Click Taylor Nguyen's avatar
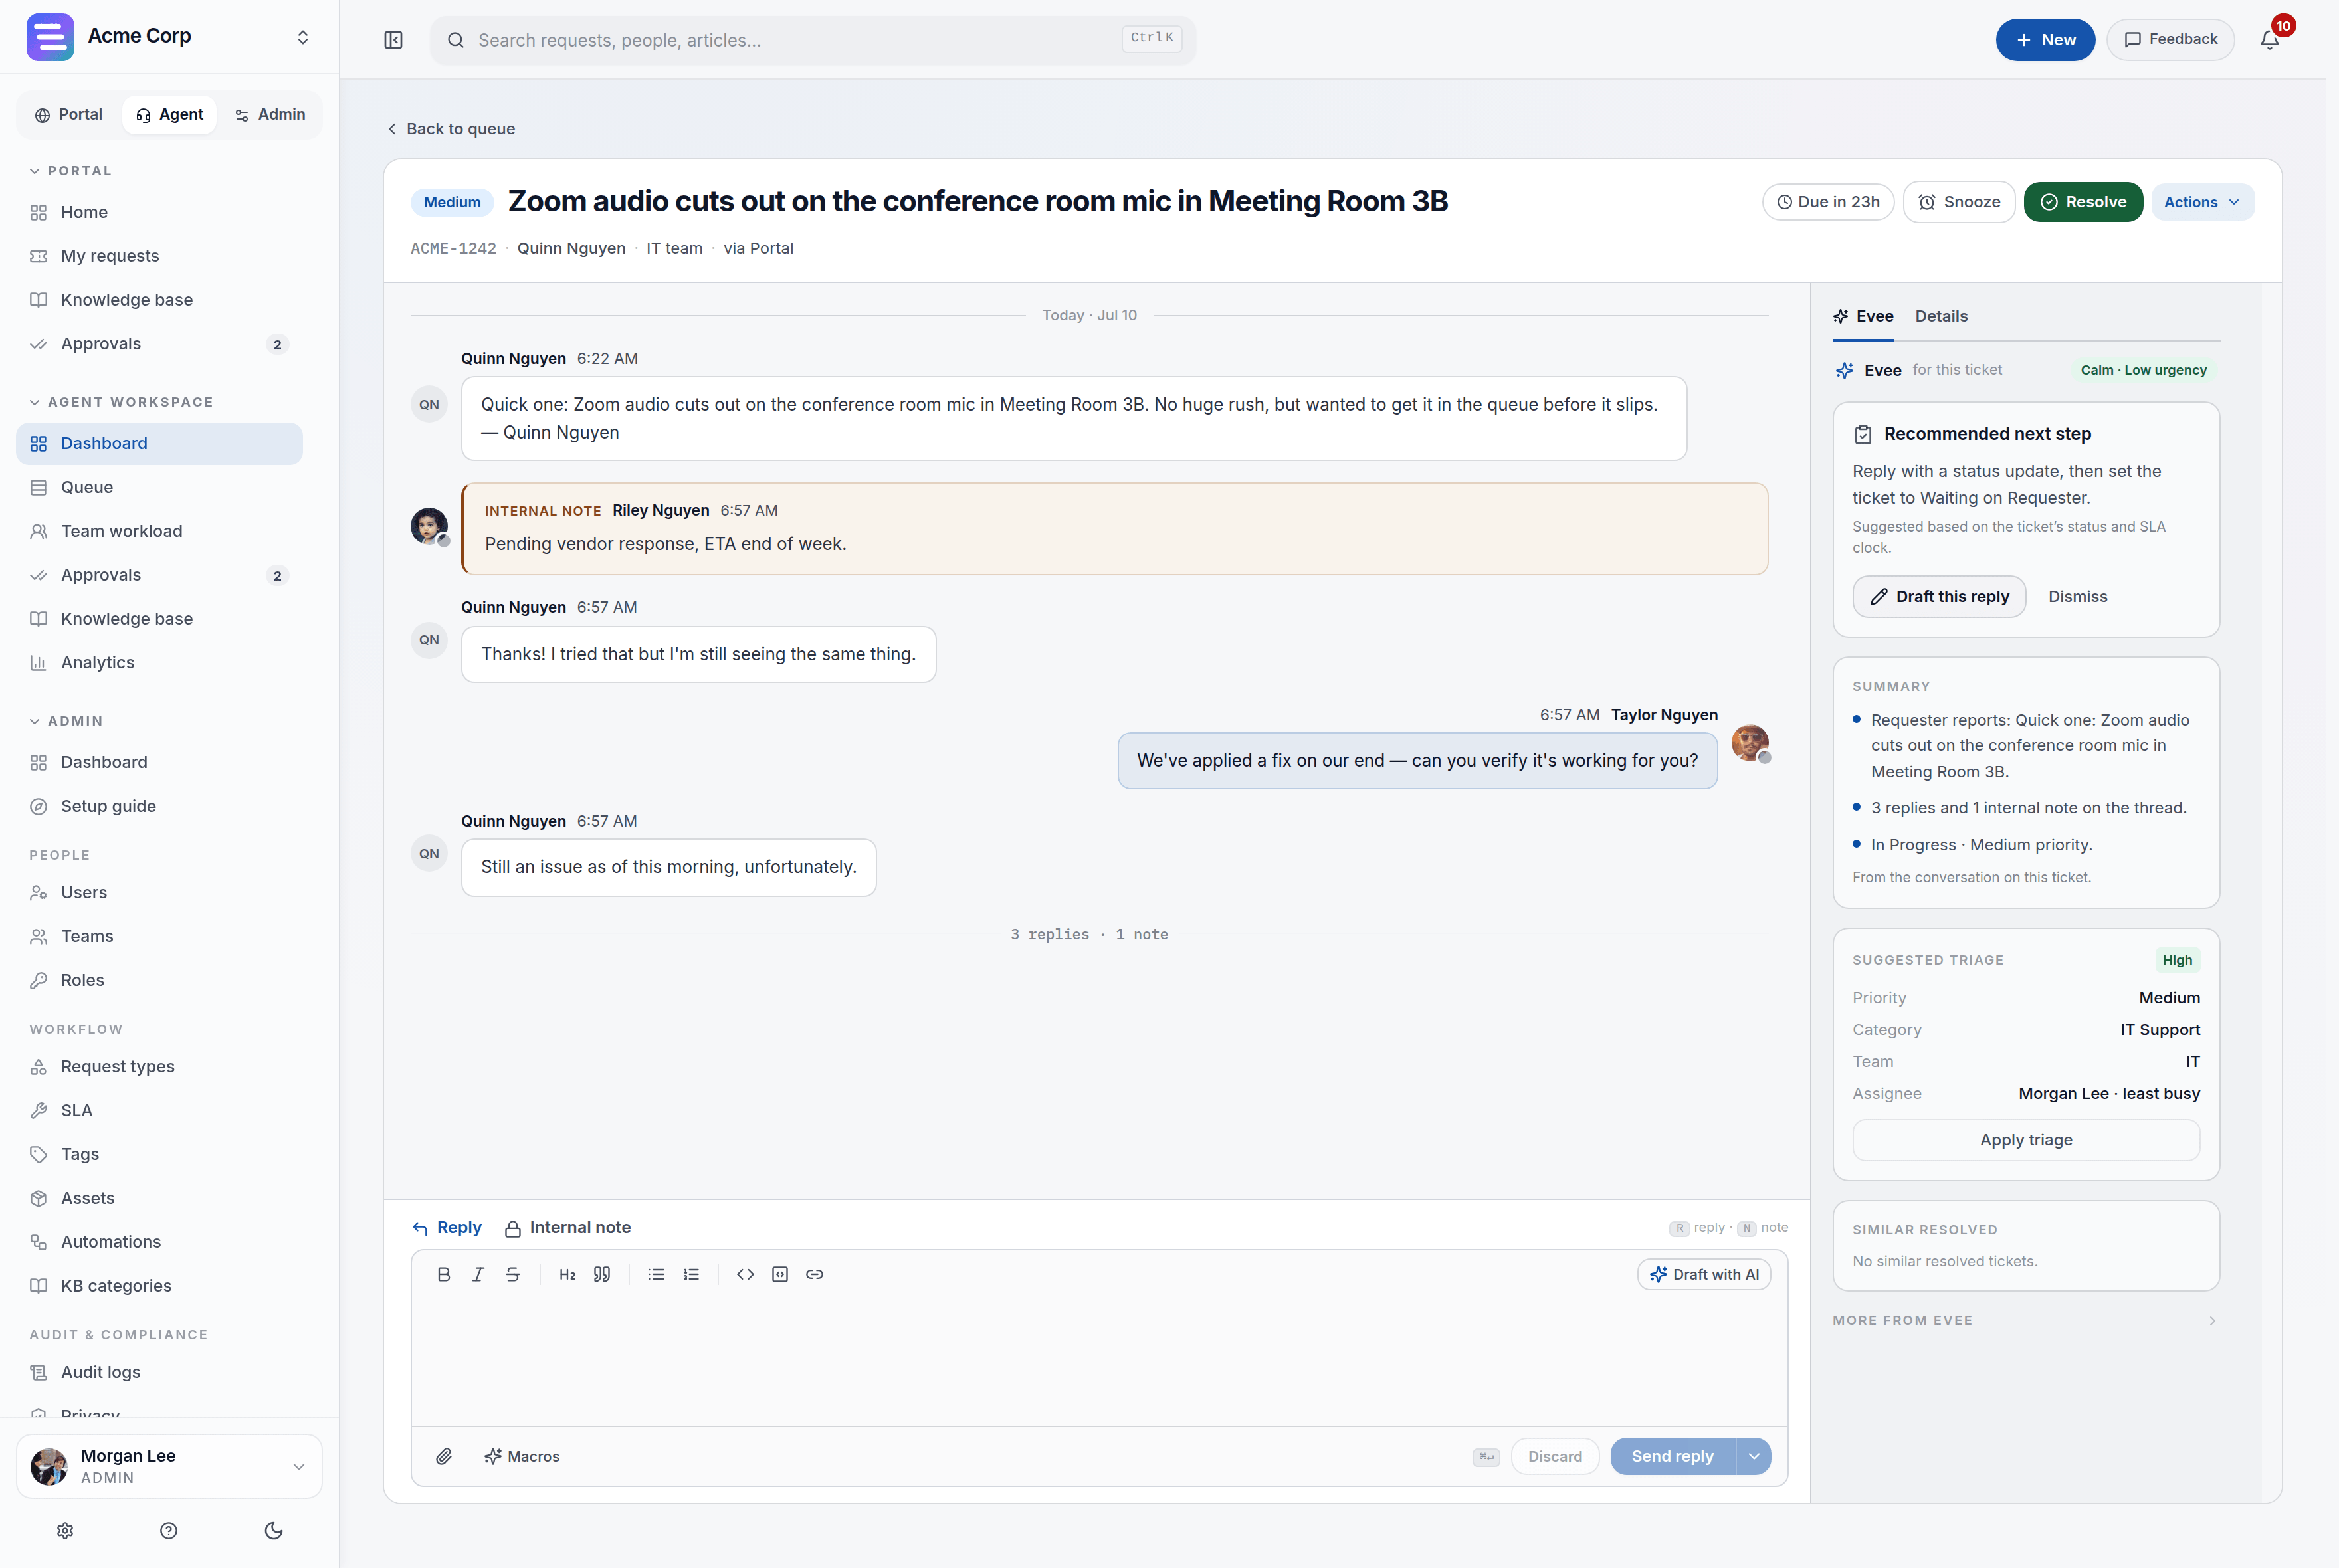The image size is (2339, 1568). pyautogui.click(x=1750, y=743)
